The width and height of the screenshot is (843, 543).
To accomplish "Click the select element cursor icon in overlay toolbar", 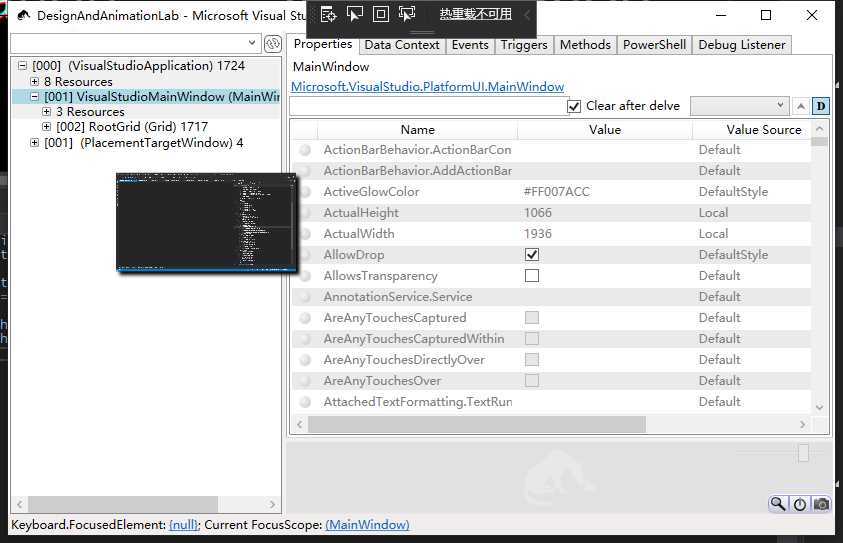I will point(354,14).
